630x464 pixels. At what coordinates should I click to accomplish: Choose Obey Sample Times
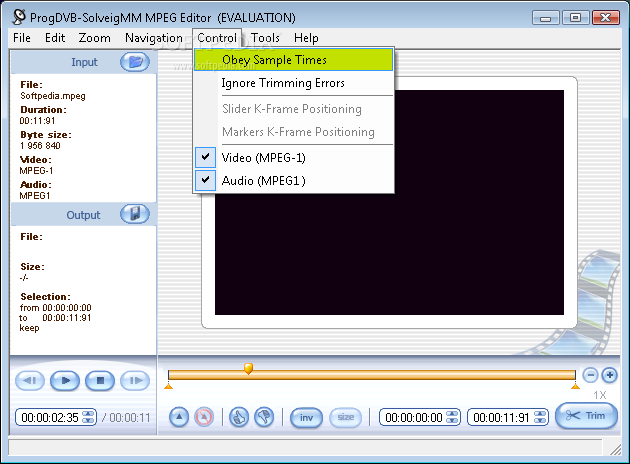[293, 60]
